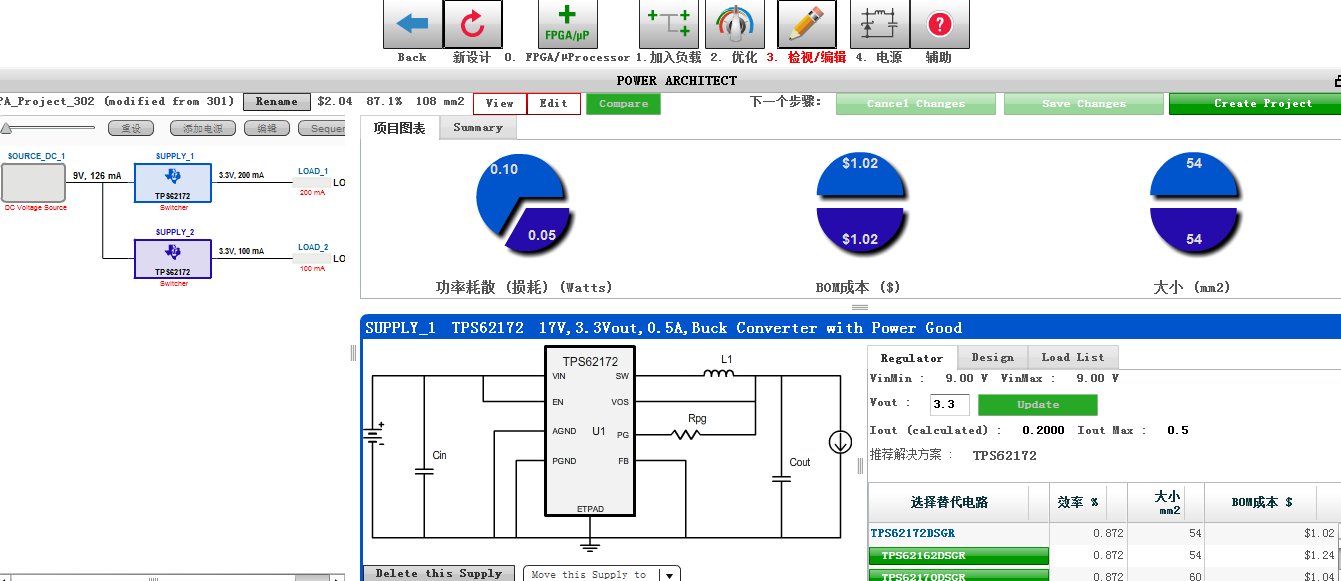Image resolution: width=1341 pixels, height=581 pixels.
Task: Click the Back arrow icon
Action: pyautogui.click(x=412, y=24)
